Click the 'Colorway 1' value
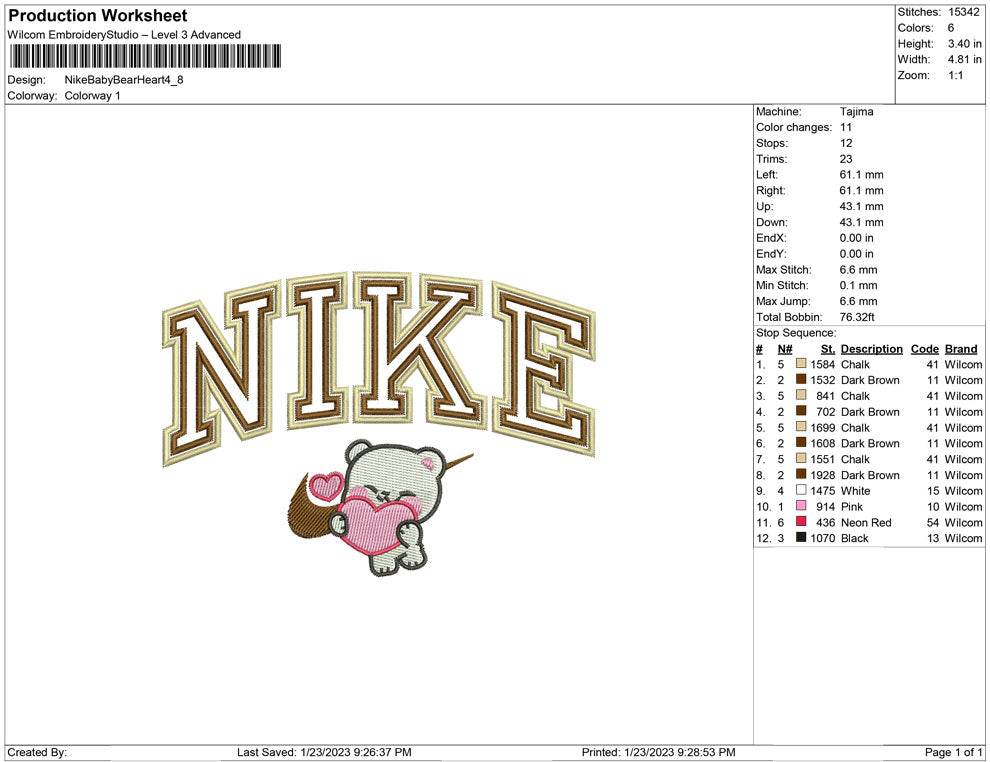 click(x=92, y=96)
